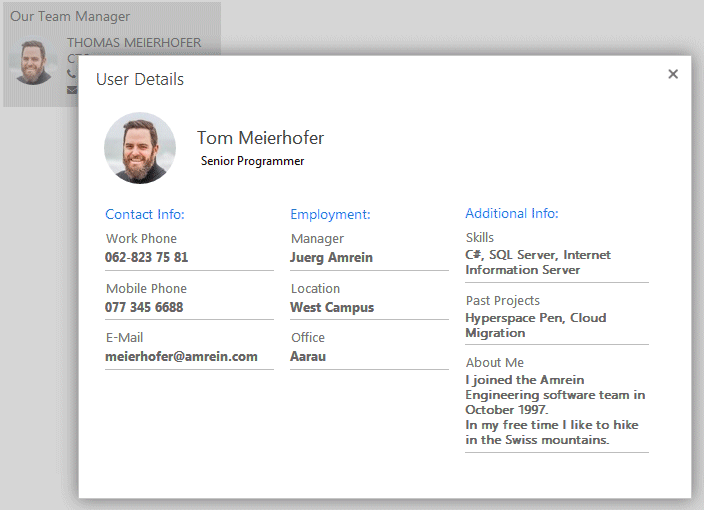Screen dimensions: 704x510
Task: Click the Employment section header
Action: click(330, 214)
